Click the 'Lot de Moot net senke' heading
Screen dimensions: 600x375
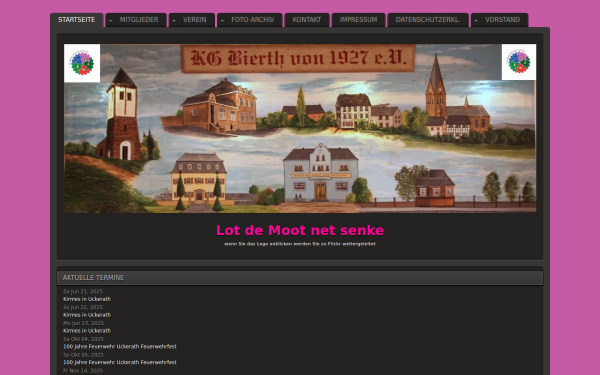[x=300, y=230]
